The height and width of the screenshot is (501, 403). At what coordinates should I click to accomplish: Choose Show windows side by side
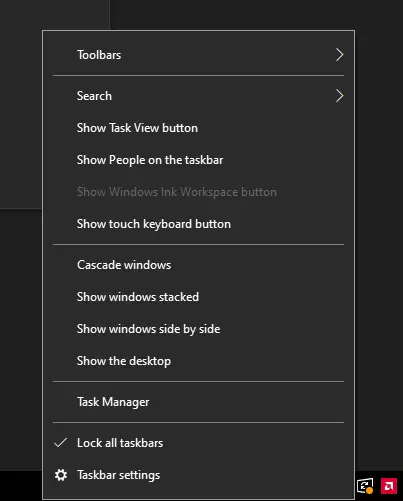[x=198, y=329]
